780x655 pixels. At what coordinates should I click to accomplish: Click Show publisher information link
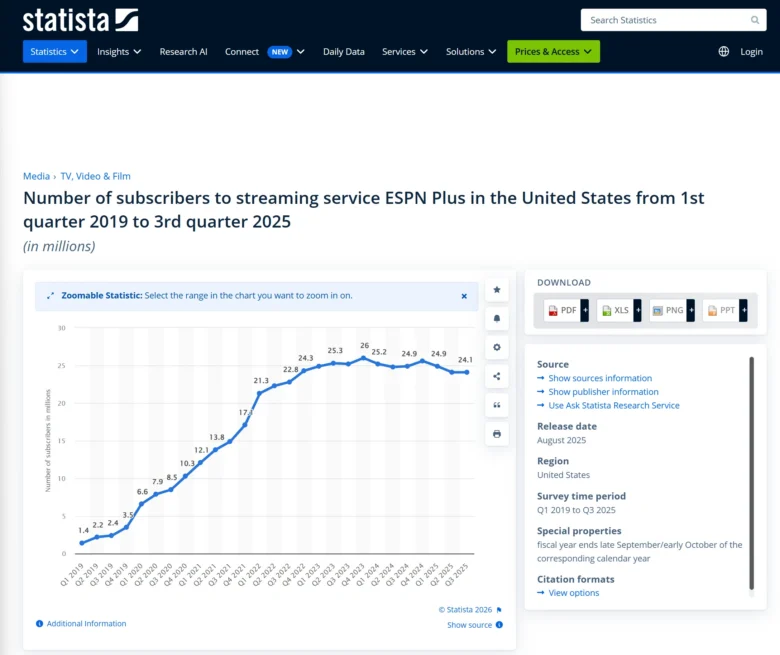(603, 392)
